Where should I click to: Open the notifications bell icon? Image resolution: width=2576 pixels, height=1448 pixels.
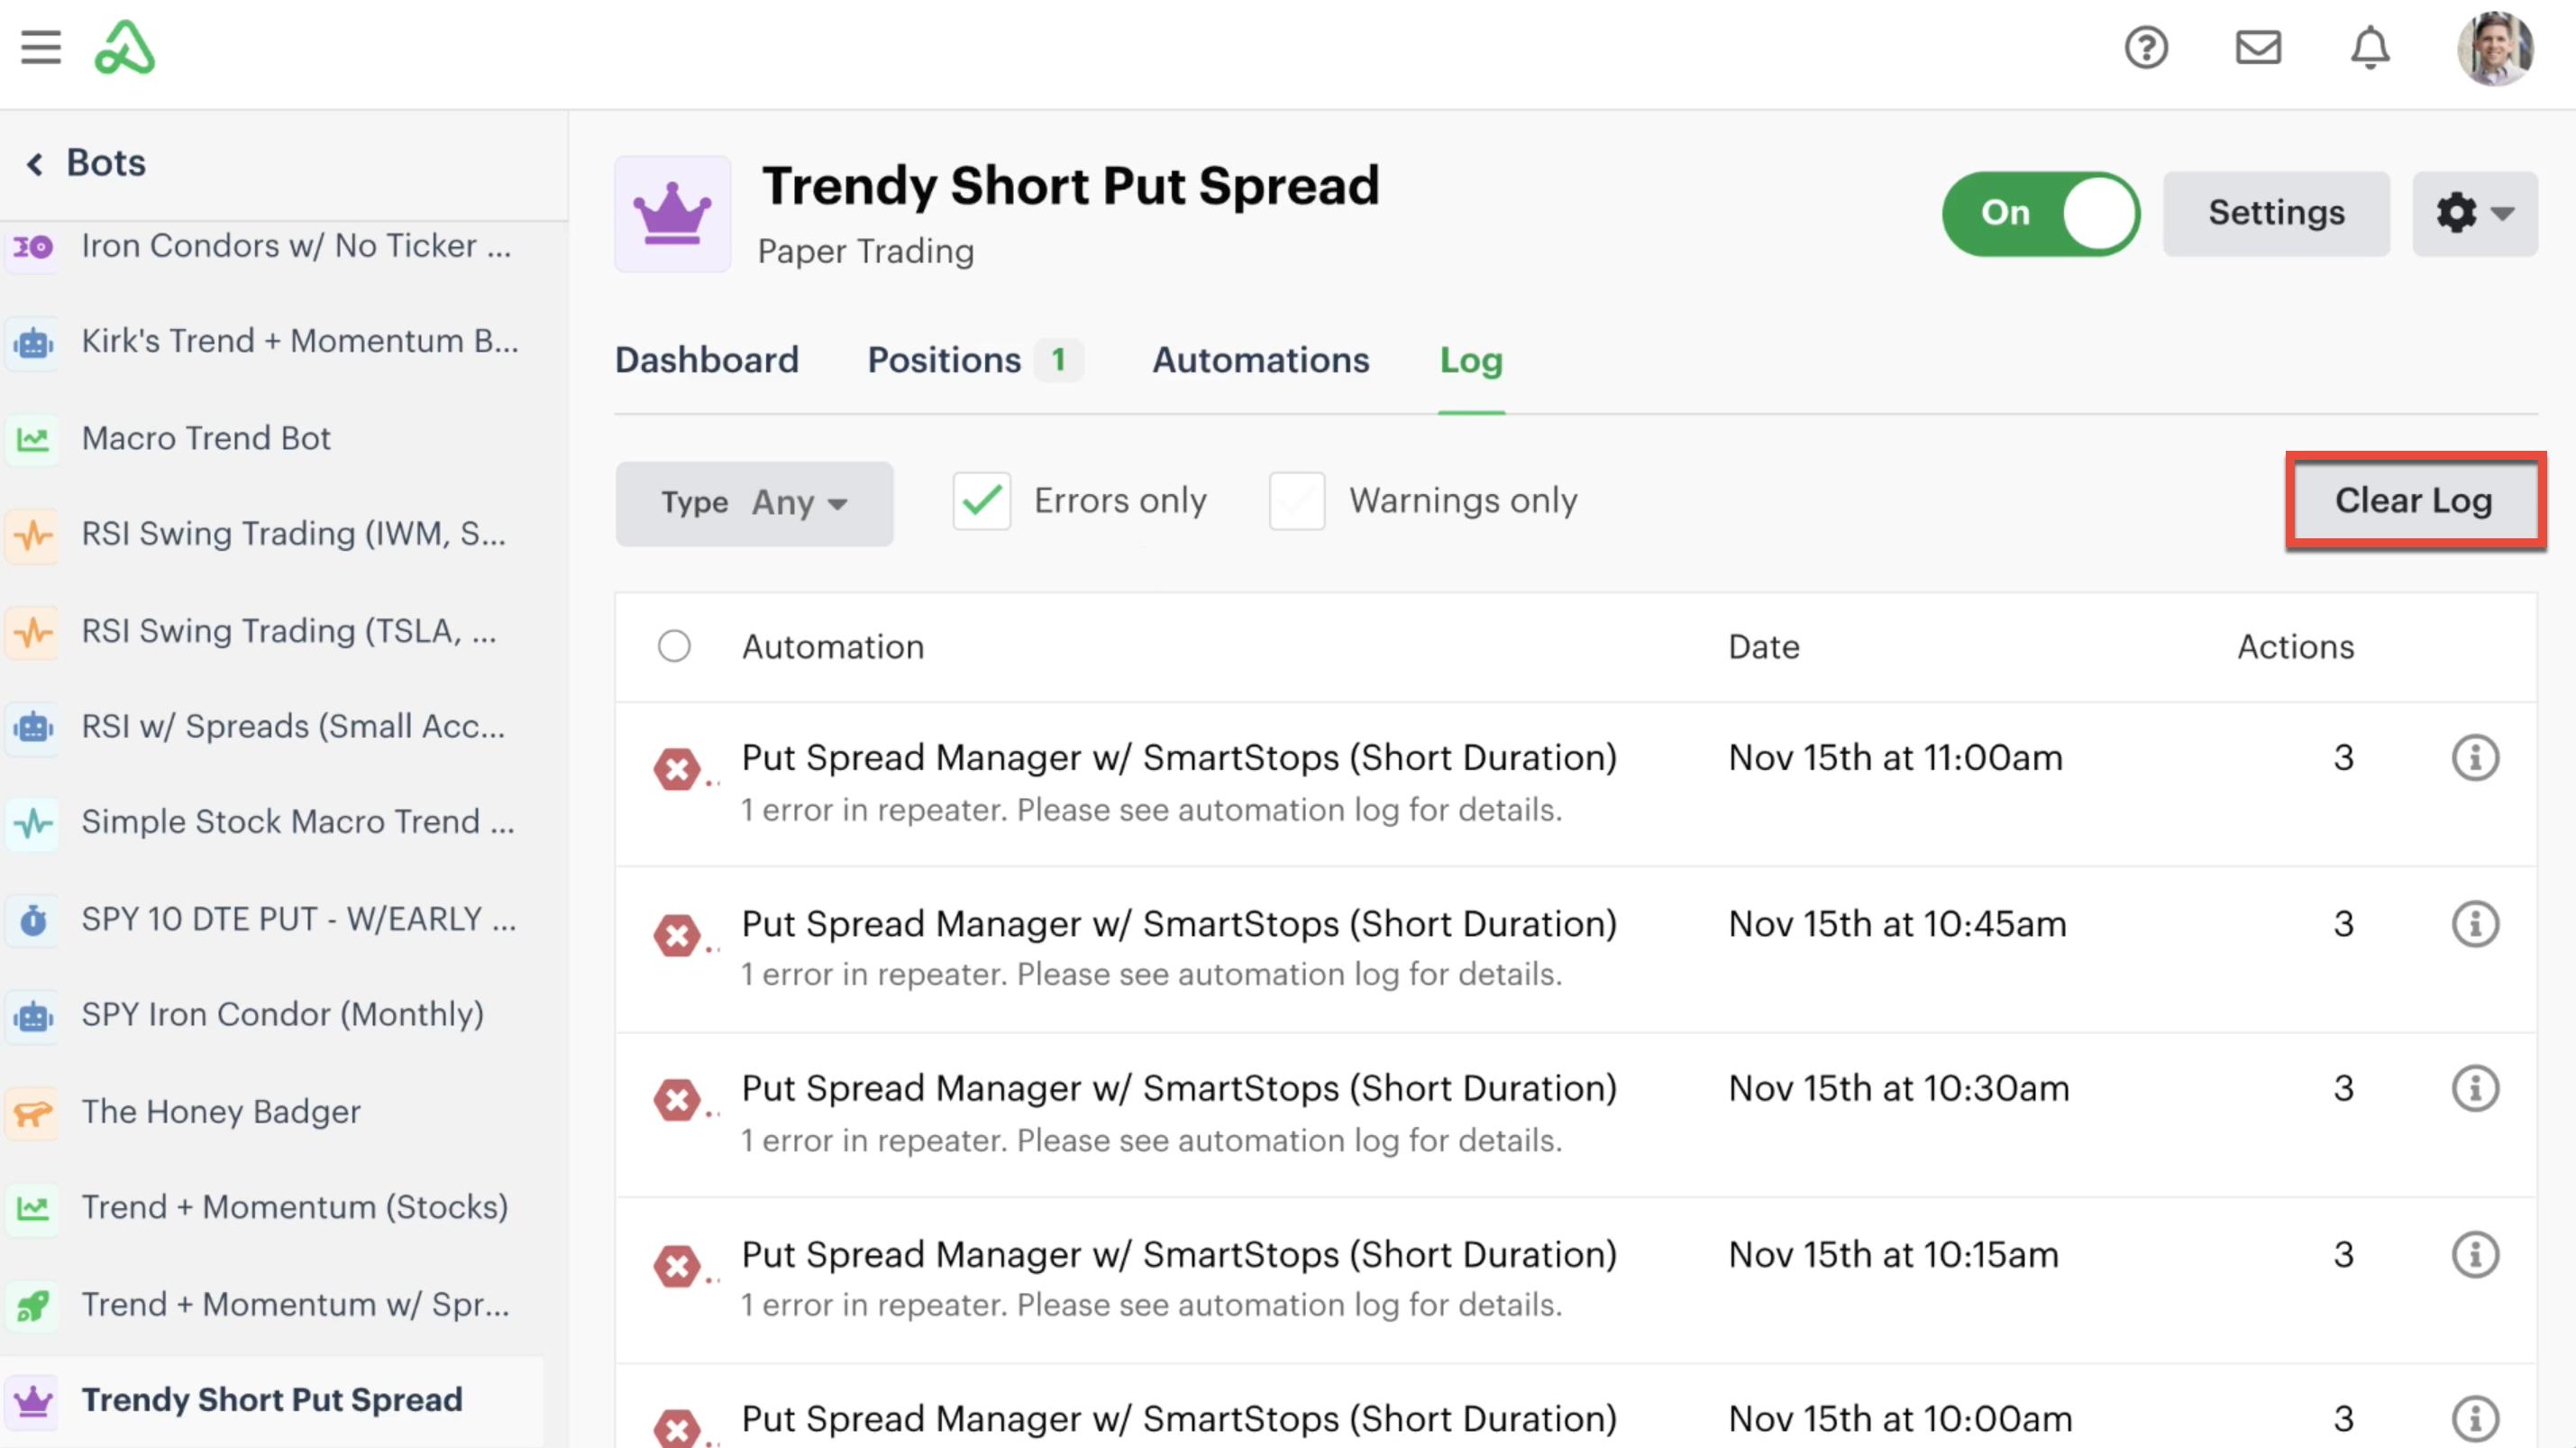coord(2370,47)
